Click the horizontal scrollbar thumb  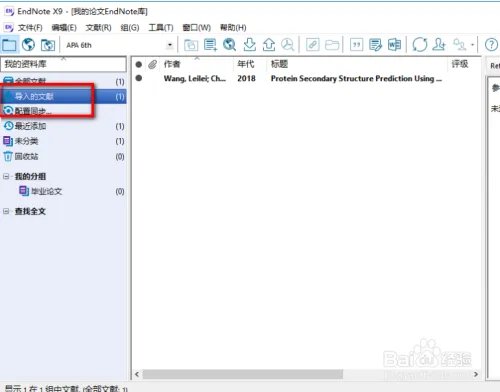click(x=243, y=374)
